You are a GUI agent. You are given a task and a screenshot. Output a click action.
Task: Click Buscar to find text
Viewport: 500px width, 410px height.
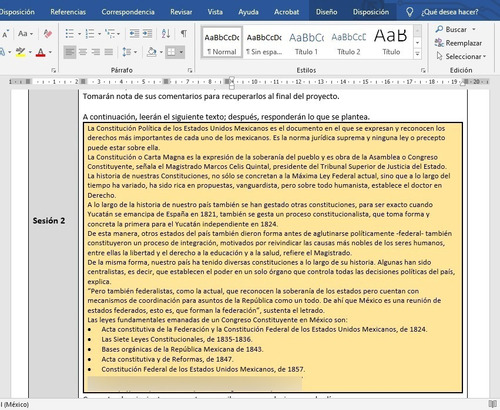pyautogui.click(x=451, y=29)
